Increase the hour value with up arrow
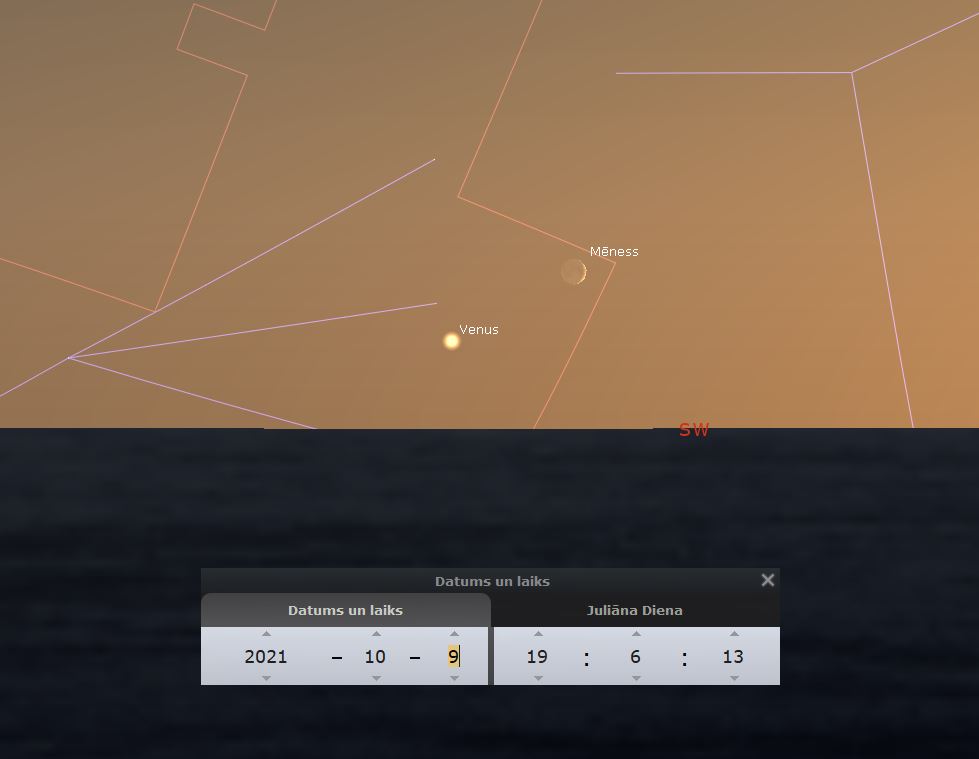The width and height of the screenshot is (979, 759). pyautogui.click(x=538, y=634)
